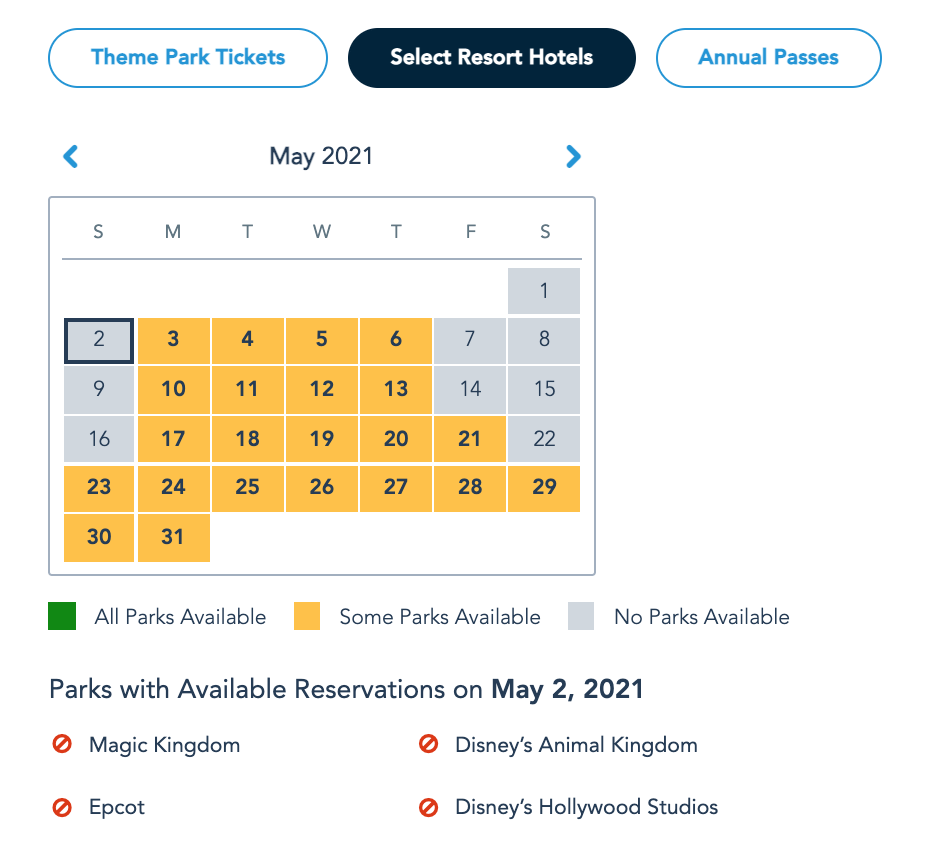Select the Select Resort Hotels tab
This screenshot has width=950, height=850.
click(491, 58)
